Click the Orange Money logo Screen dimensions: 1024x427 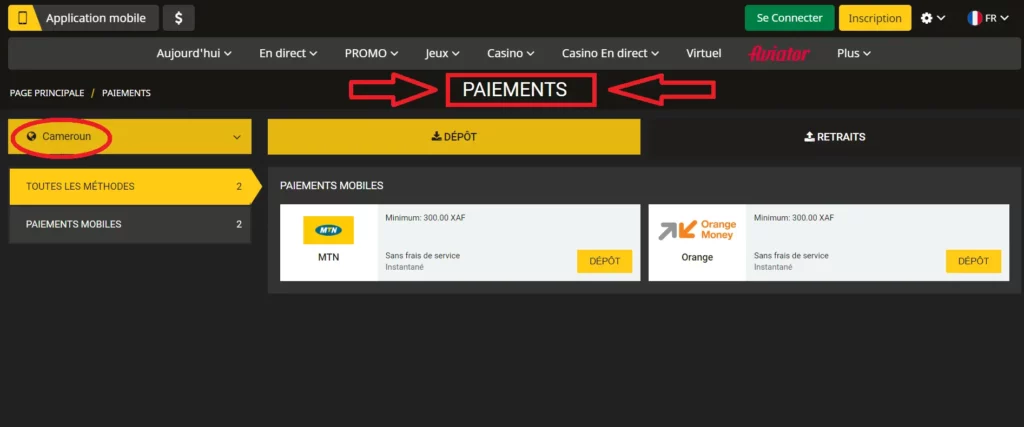697,230
